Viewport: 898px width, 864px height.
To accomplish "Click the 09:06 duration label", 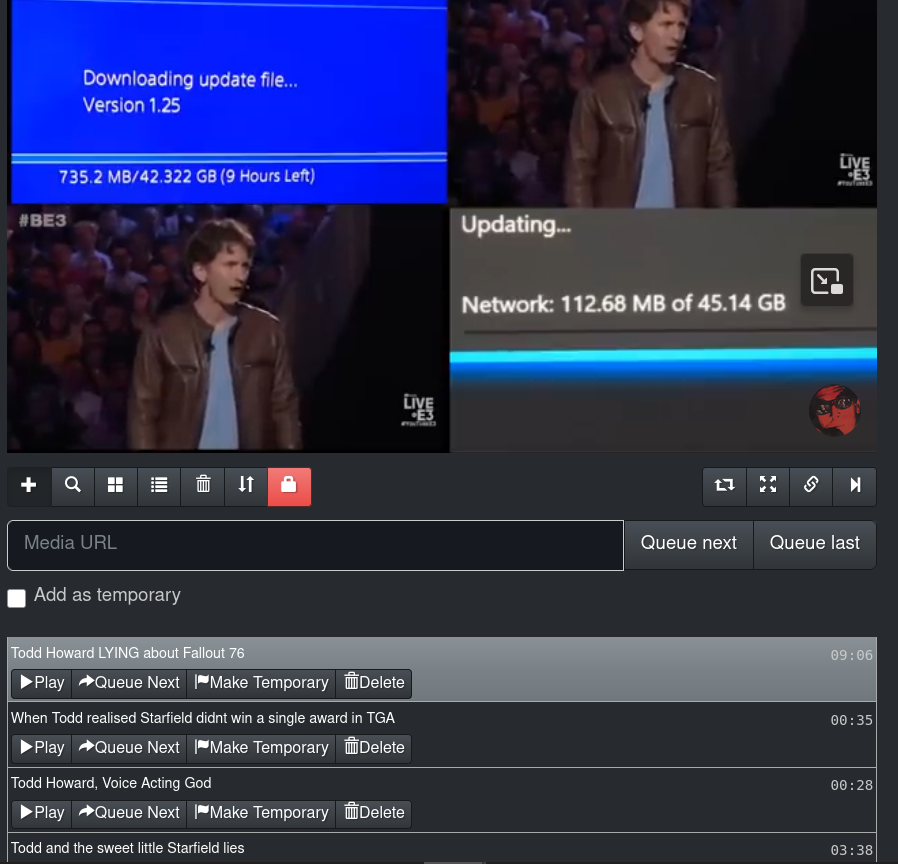I will 852,655.
